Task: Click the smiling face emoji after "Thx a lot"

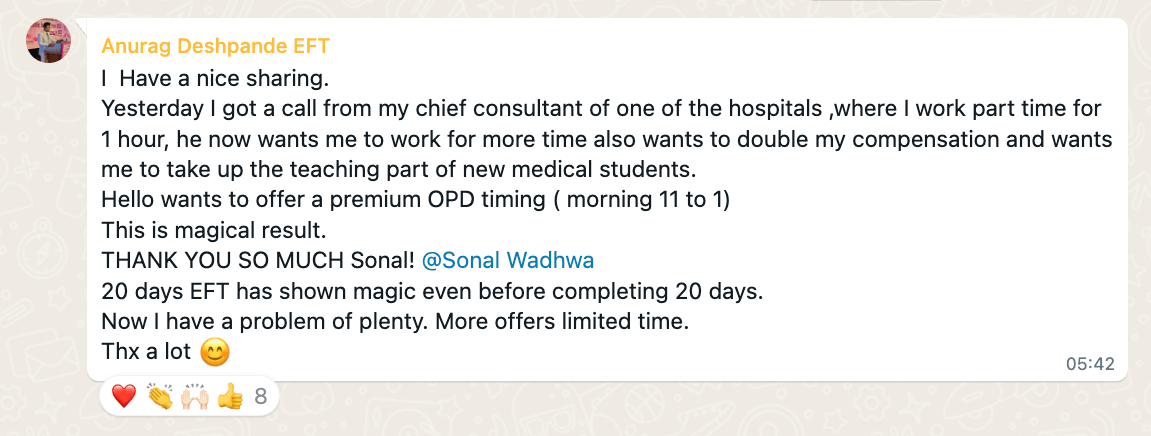Action: pyautogui.click(x=215, y=352)
